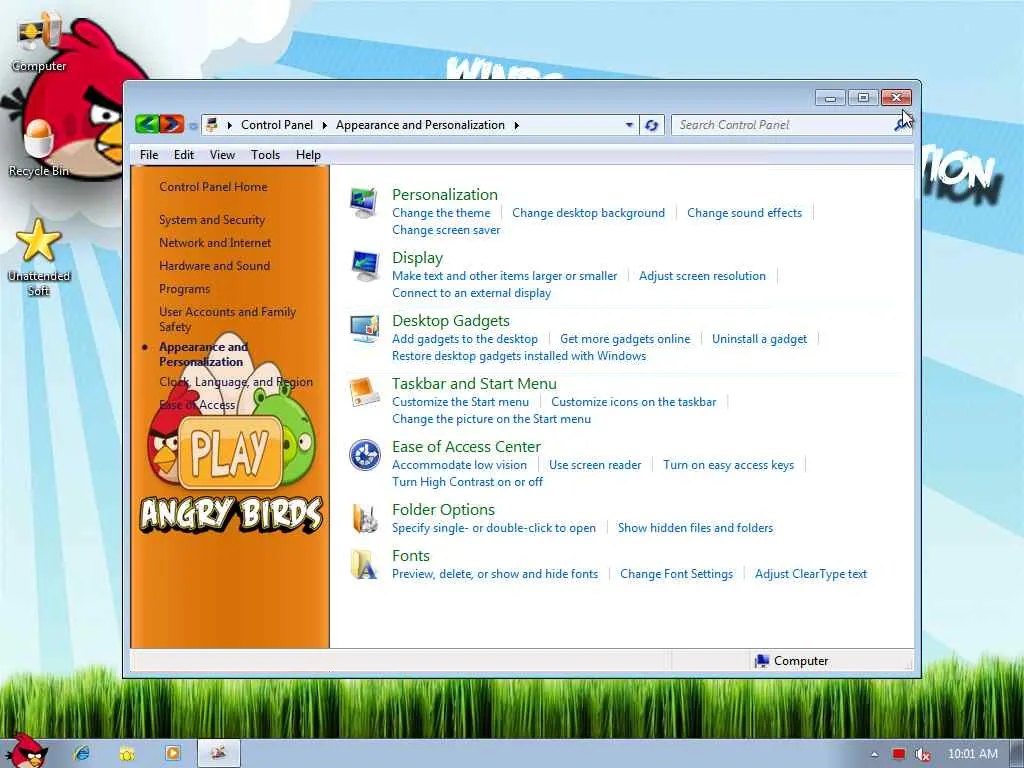Viewport: 1024px width, 768px height.
Task: Open the Desktop Gadgets category icon
Action: (x=364, y=328)
